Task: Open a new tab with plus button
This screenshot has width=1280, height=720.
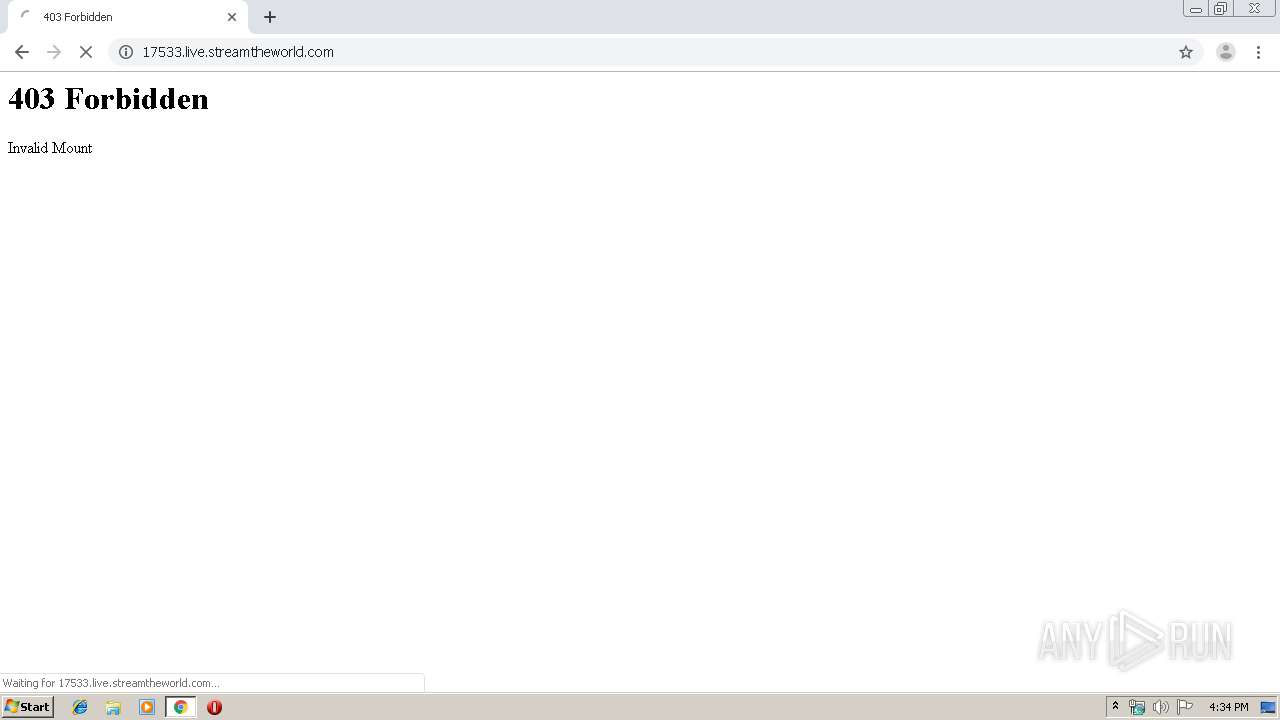Action: (x=270, y=17)
